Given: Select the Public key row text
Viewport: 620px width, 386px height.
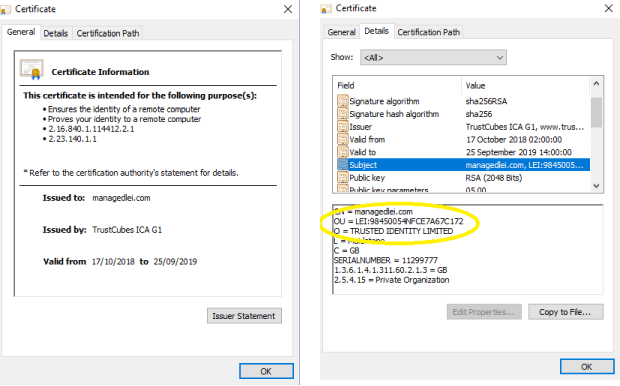Looking at the screenshot, I should tap(367, 178).
